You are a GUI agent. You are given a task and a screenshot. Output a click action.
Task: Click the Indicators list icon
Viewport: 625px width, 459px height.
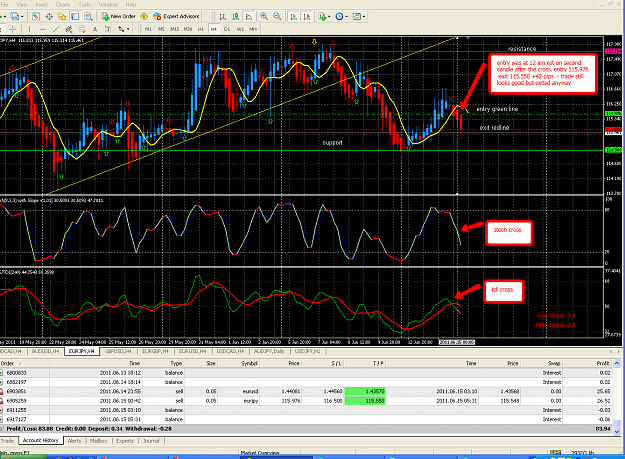pos(322,16)
